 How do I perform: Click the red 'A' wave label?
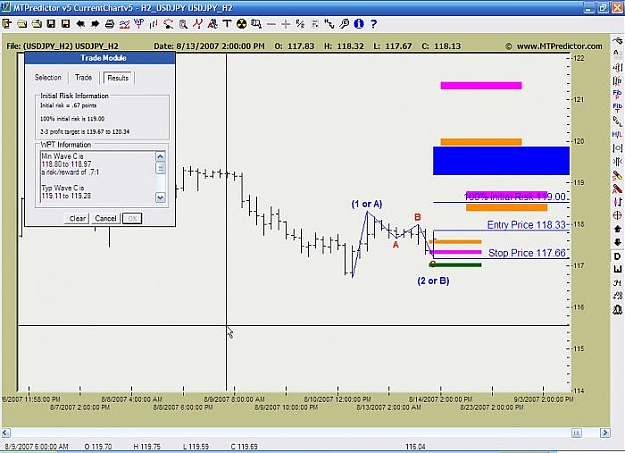[395, 245]
